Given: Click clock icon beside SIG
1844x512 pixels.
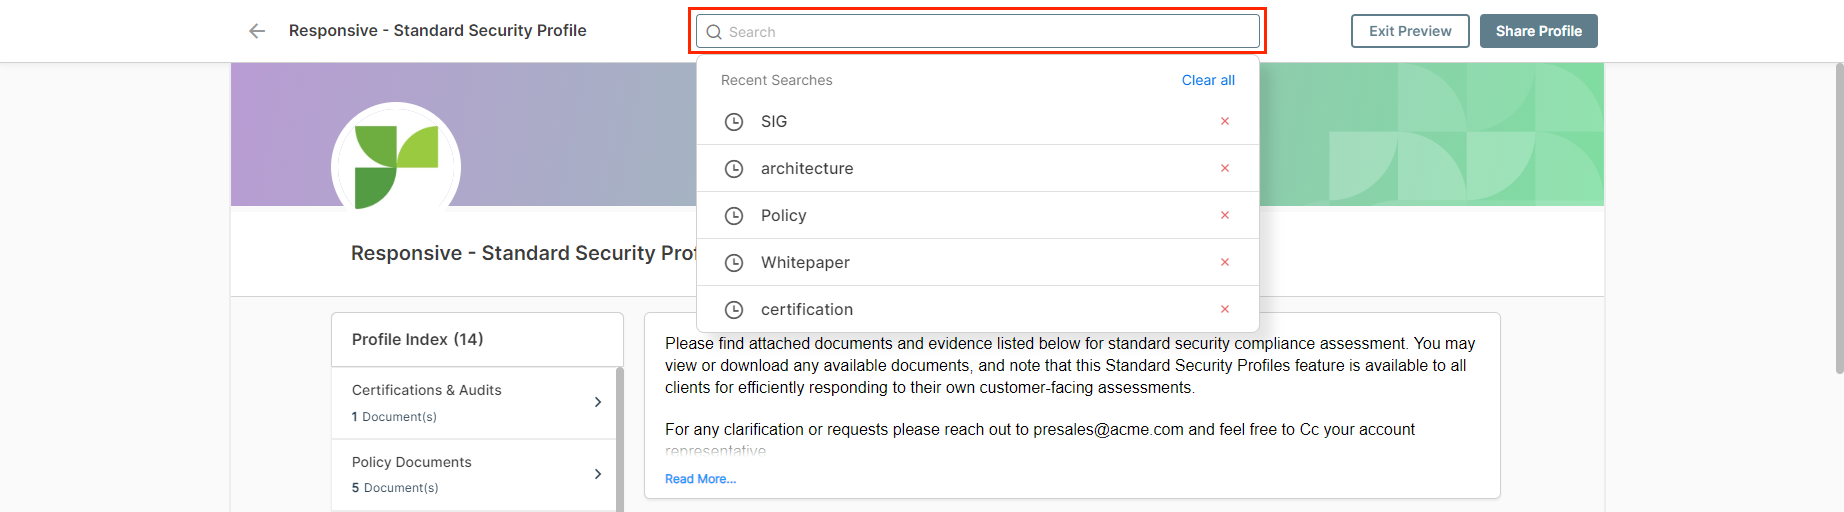Looking at the screenshot, I should pos(734,122).
